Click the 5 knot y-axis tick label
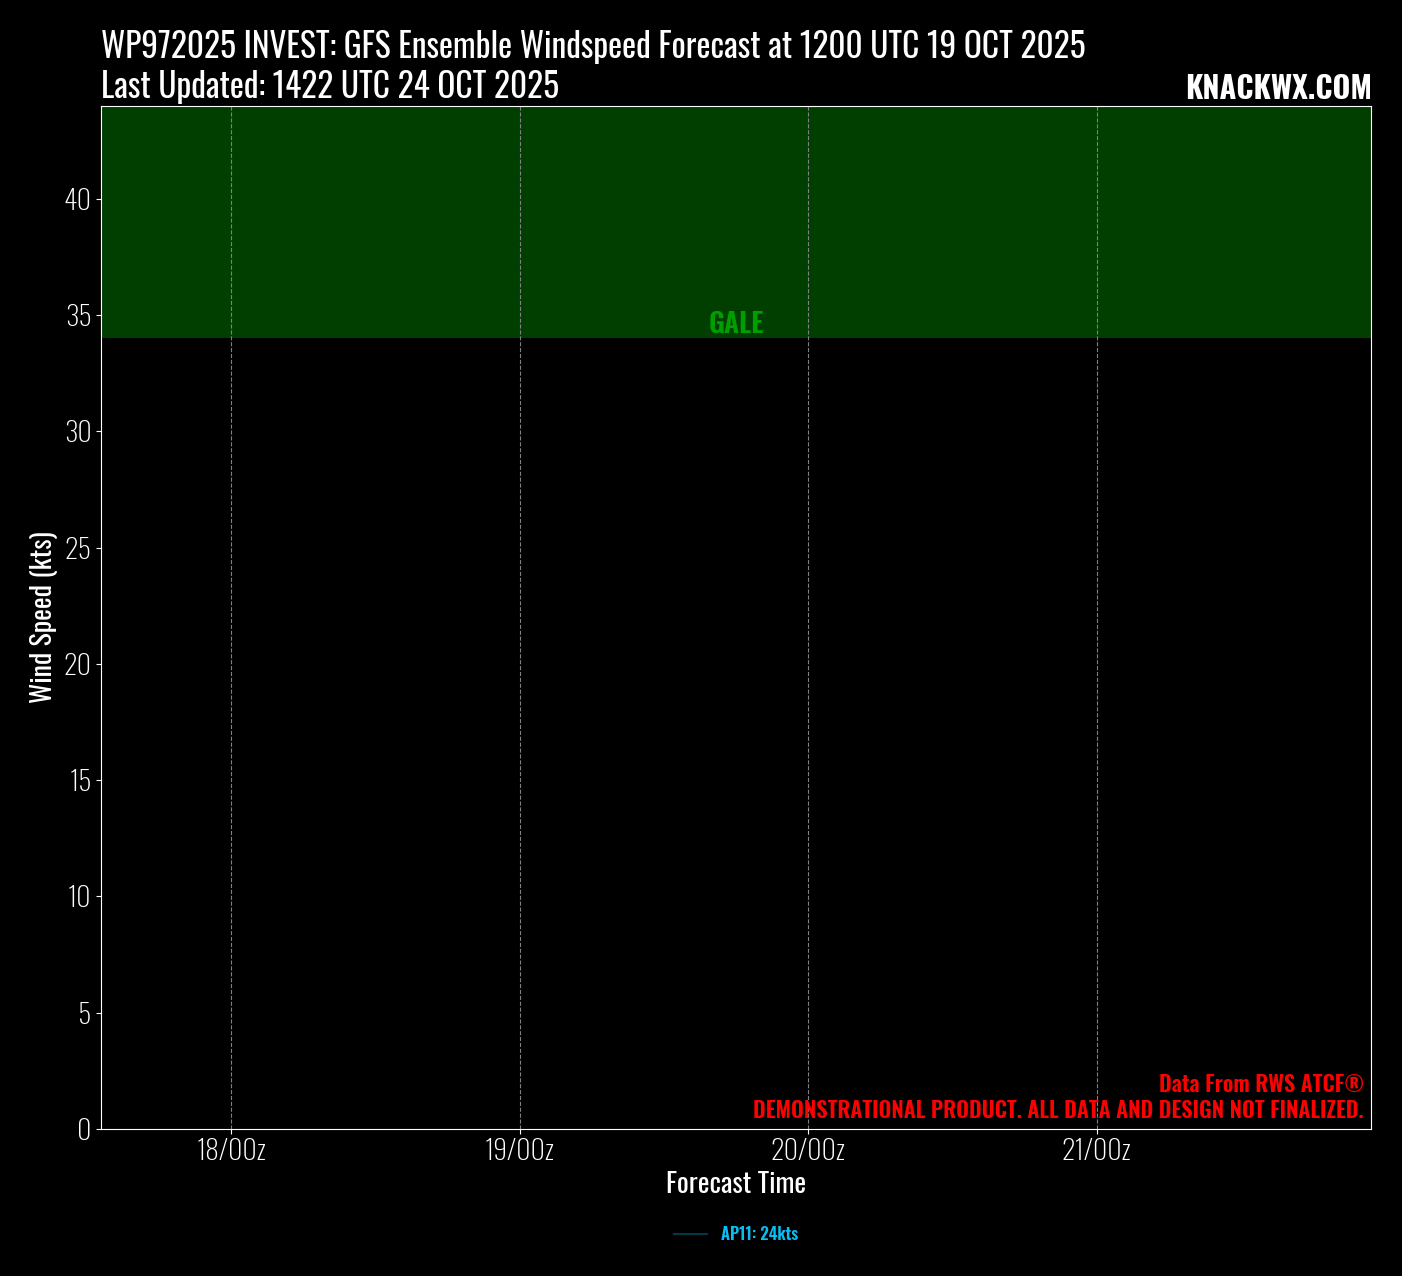1402x1276 pixels. pos(83,1014)
